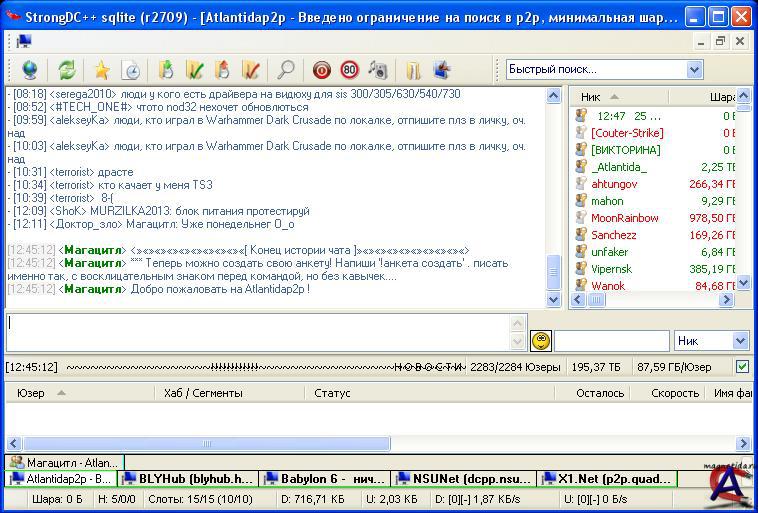Open recent hubs clock icon

coord(131,70)
